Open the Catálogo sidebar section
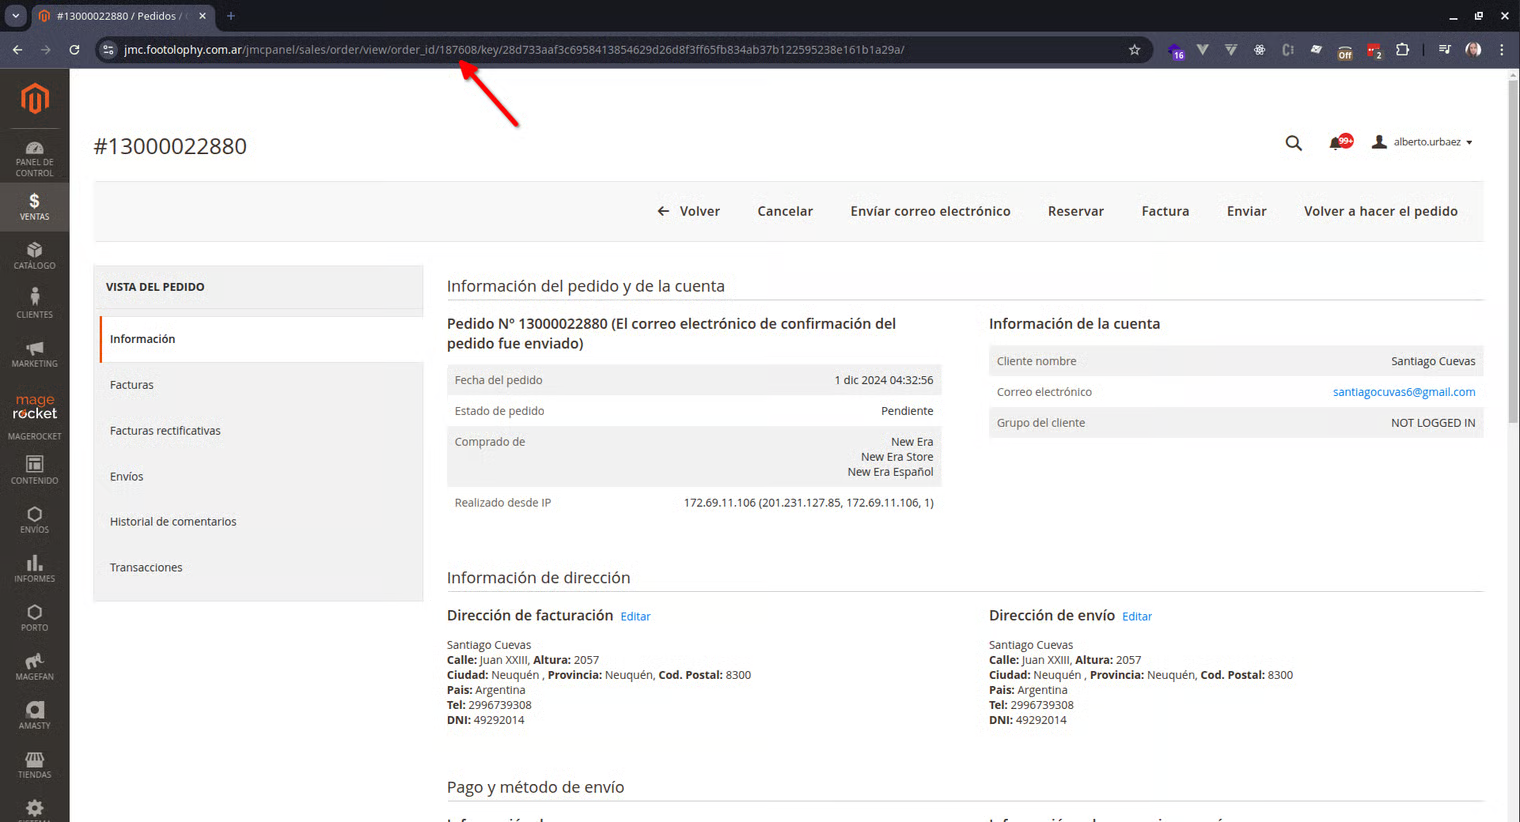 click(x=34, y=256)
